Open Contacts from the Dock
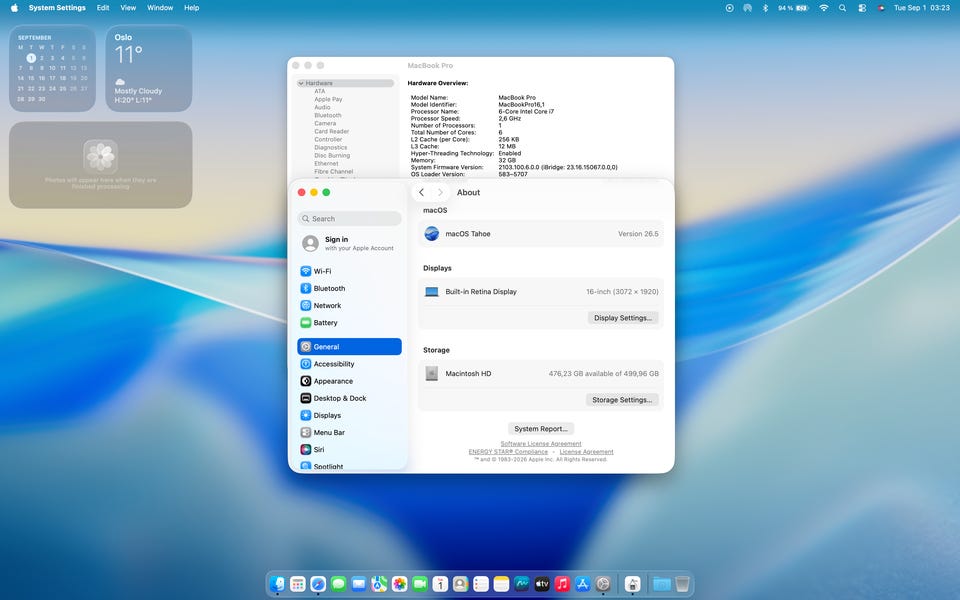This screenshot has width=960, height=600. tap(460, 583)
